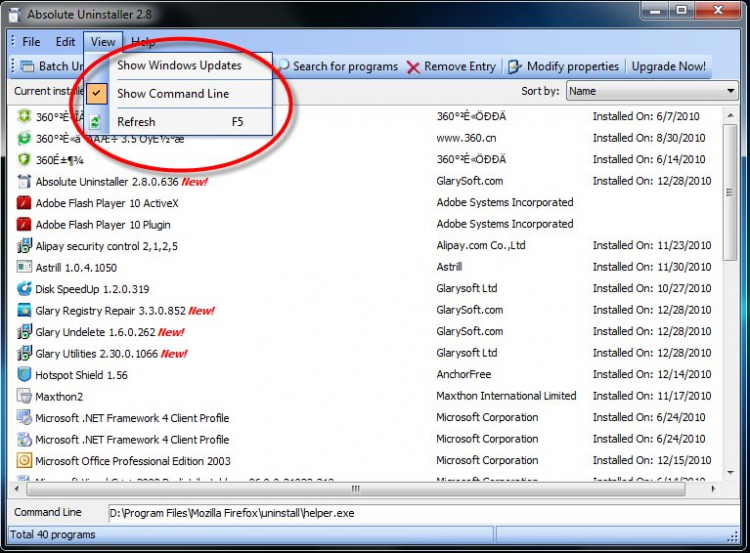Viewport: 750px width, 553px height.
Task: Open the Sort by Name dropdown
Action: (x=651, y=91)
